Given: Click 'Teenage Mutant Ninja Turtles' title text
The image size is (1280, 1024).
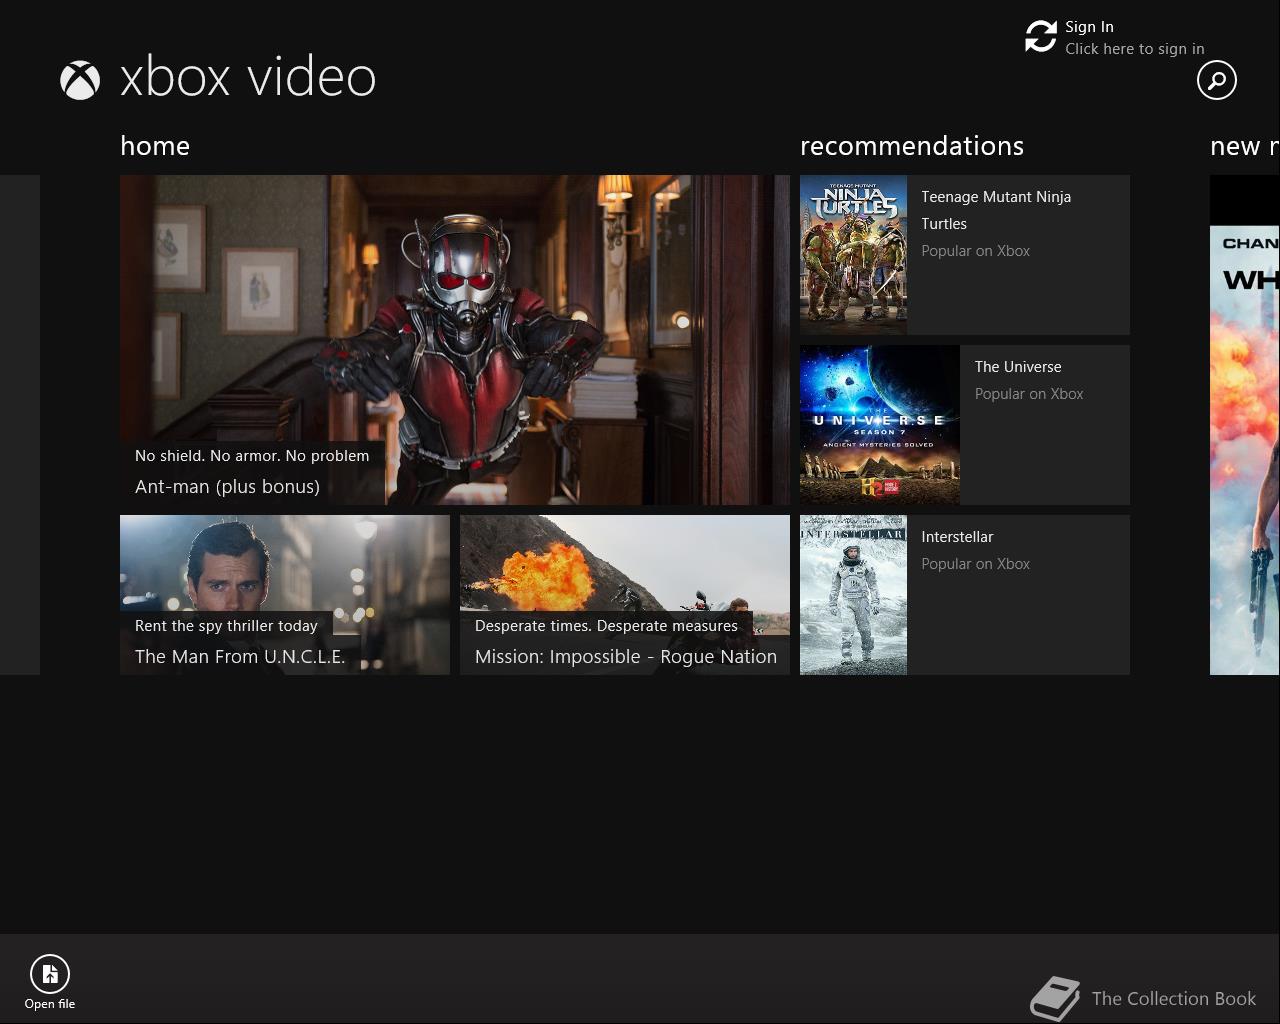Looking at the screenshot, I should coord(996,210).
